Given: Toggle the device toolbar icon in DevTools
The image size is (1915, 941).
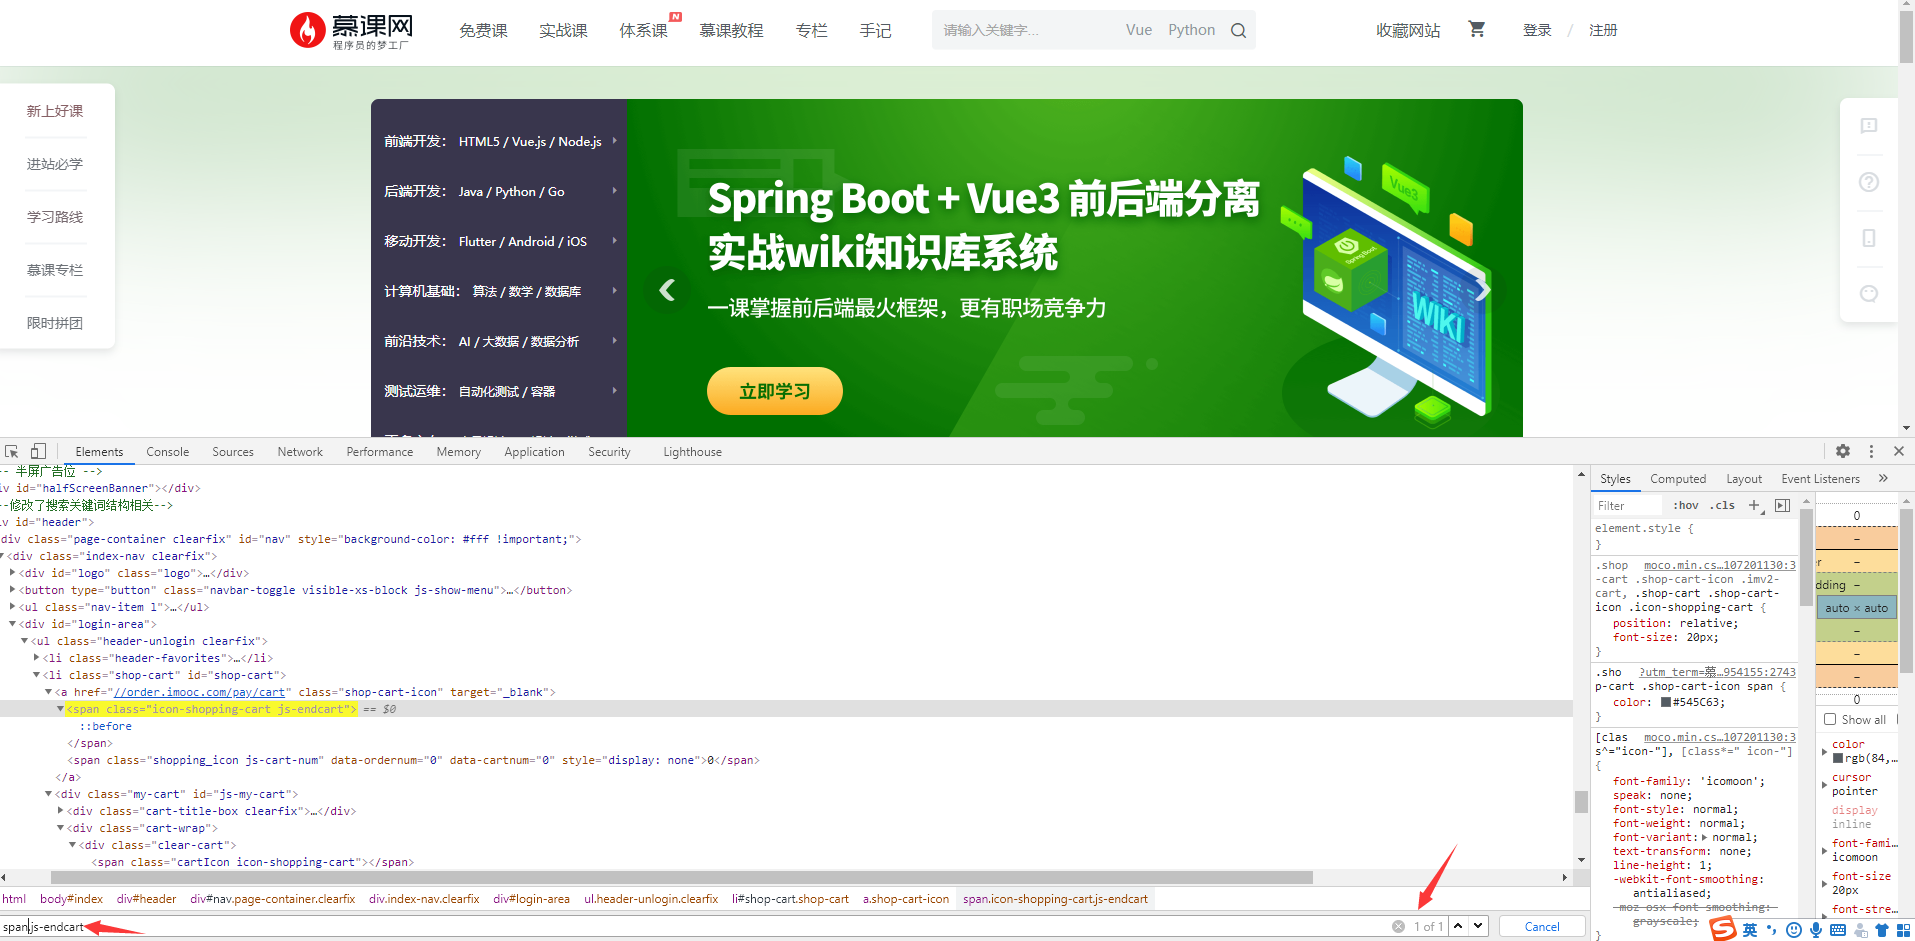Looking at the screenshot, I should [38, 452].
